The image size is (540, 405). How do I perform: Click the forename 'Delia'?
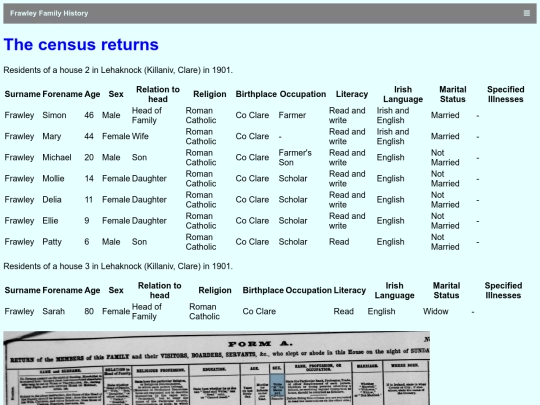click(x=52, y=200)
